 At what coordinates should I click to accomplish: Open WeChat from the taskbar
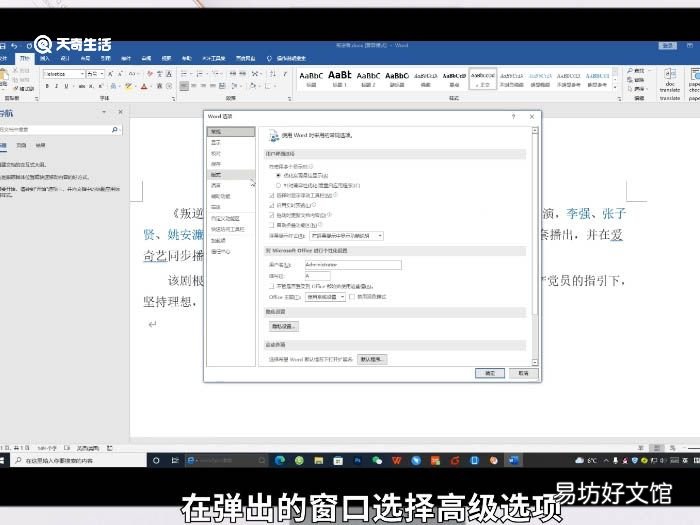click(x=377, y=460)
